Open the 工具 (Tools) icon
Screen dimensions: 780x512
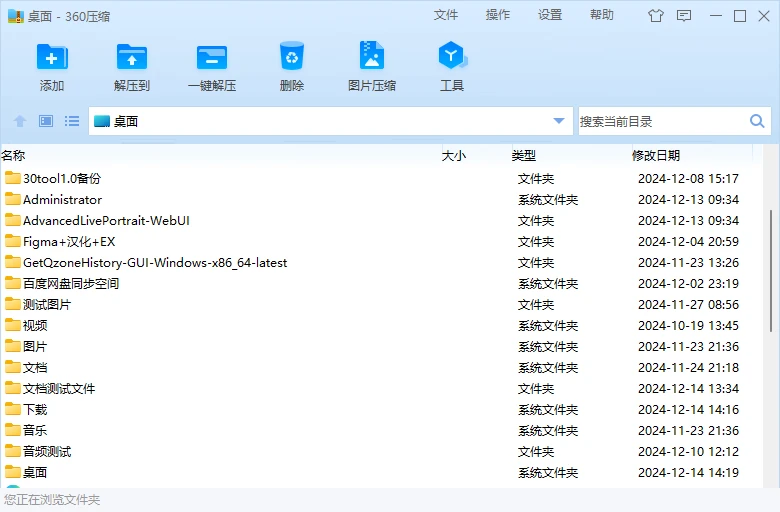[x=452, y=55]
